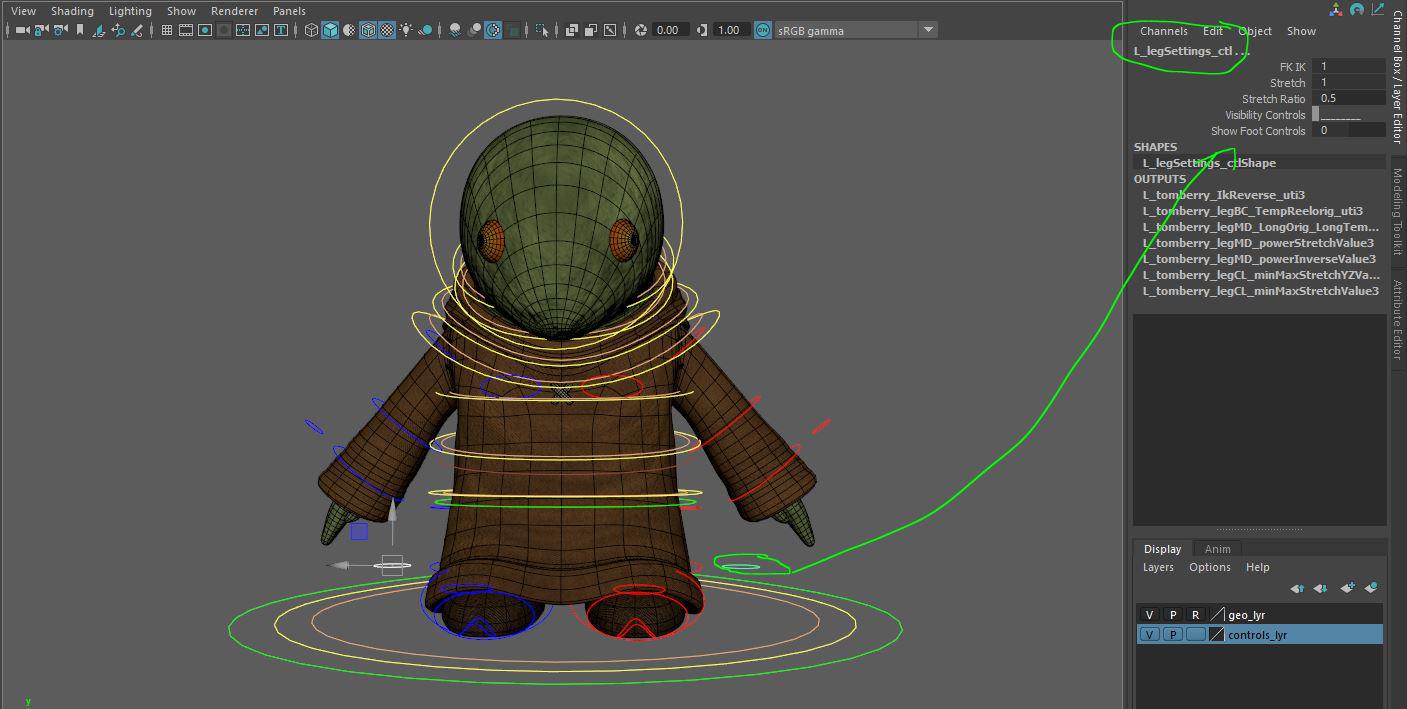Click the wireframe cube display icon
Viewport: 1407px width, 709px height.
tap(311, 30)
